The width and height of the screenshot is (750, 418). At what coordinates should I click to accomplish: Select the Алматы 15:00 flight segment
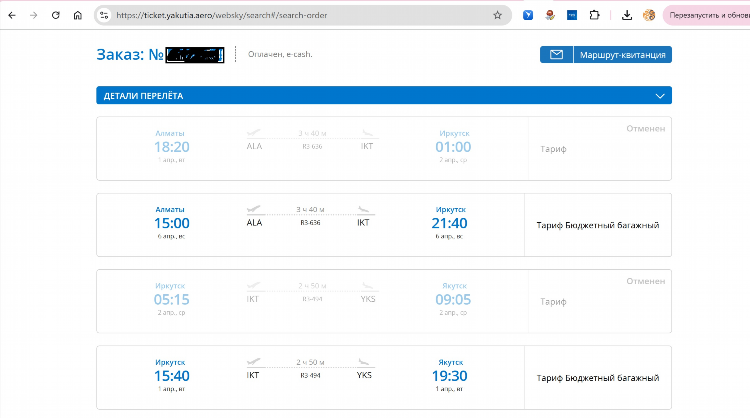point(384,225)
